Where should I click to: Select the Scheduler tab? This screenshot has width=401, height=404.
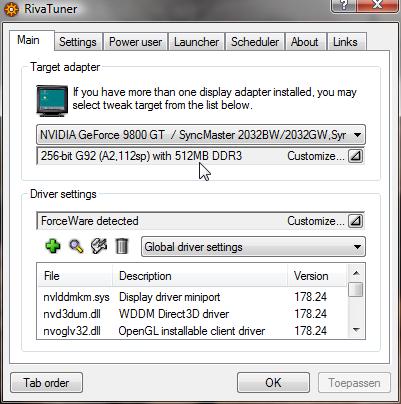point(255,42)
